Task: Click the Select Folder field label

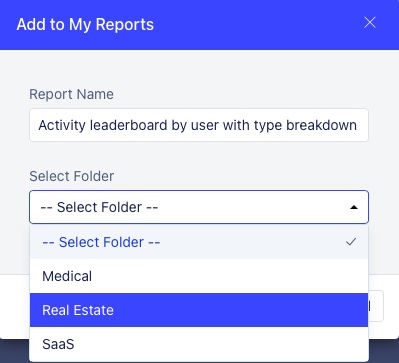Action: pyautogui.click(x=72, y=176)
